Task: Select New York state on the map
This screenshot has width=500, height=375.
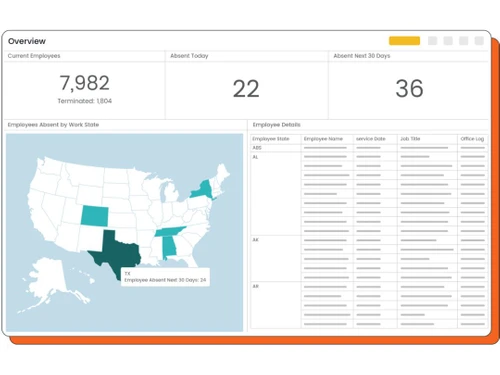Action: [203, 190]
